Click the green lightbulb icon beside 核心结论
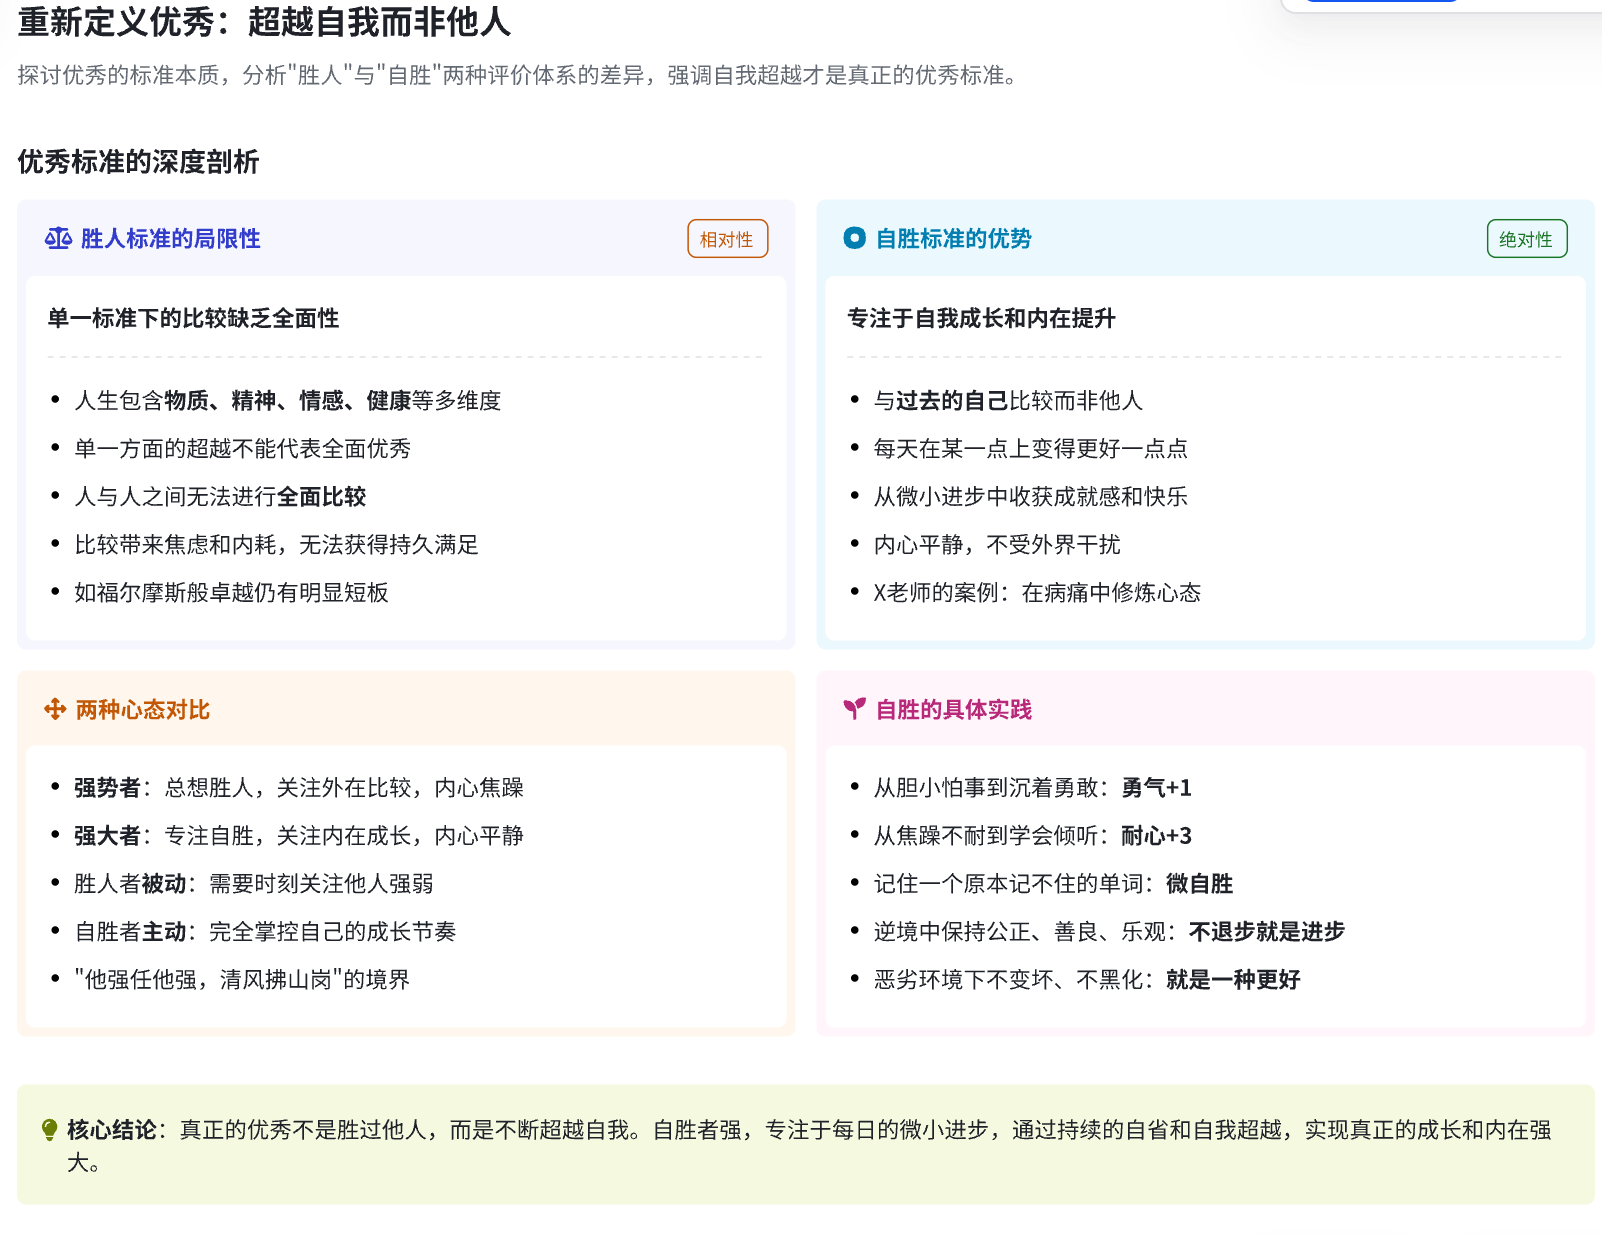Screen dimensions: 1602x1234 49,1130
